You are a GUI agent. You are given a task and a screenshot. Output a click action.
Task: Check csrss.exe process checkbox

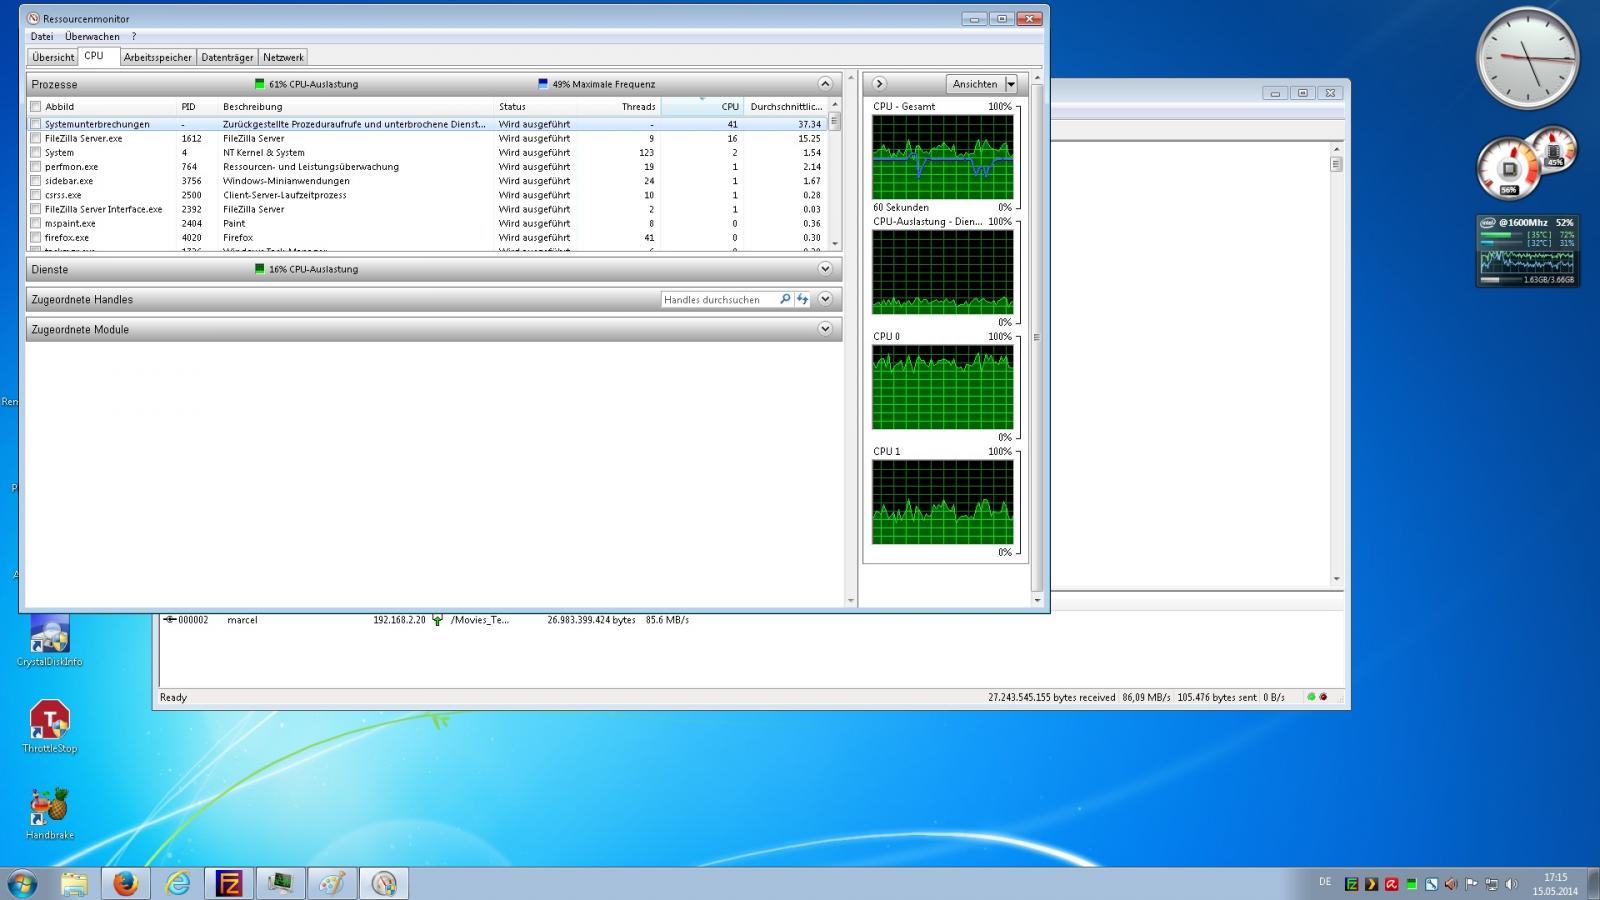click(x=36, y=195)
